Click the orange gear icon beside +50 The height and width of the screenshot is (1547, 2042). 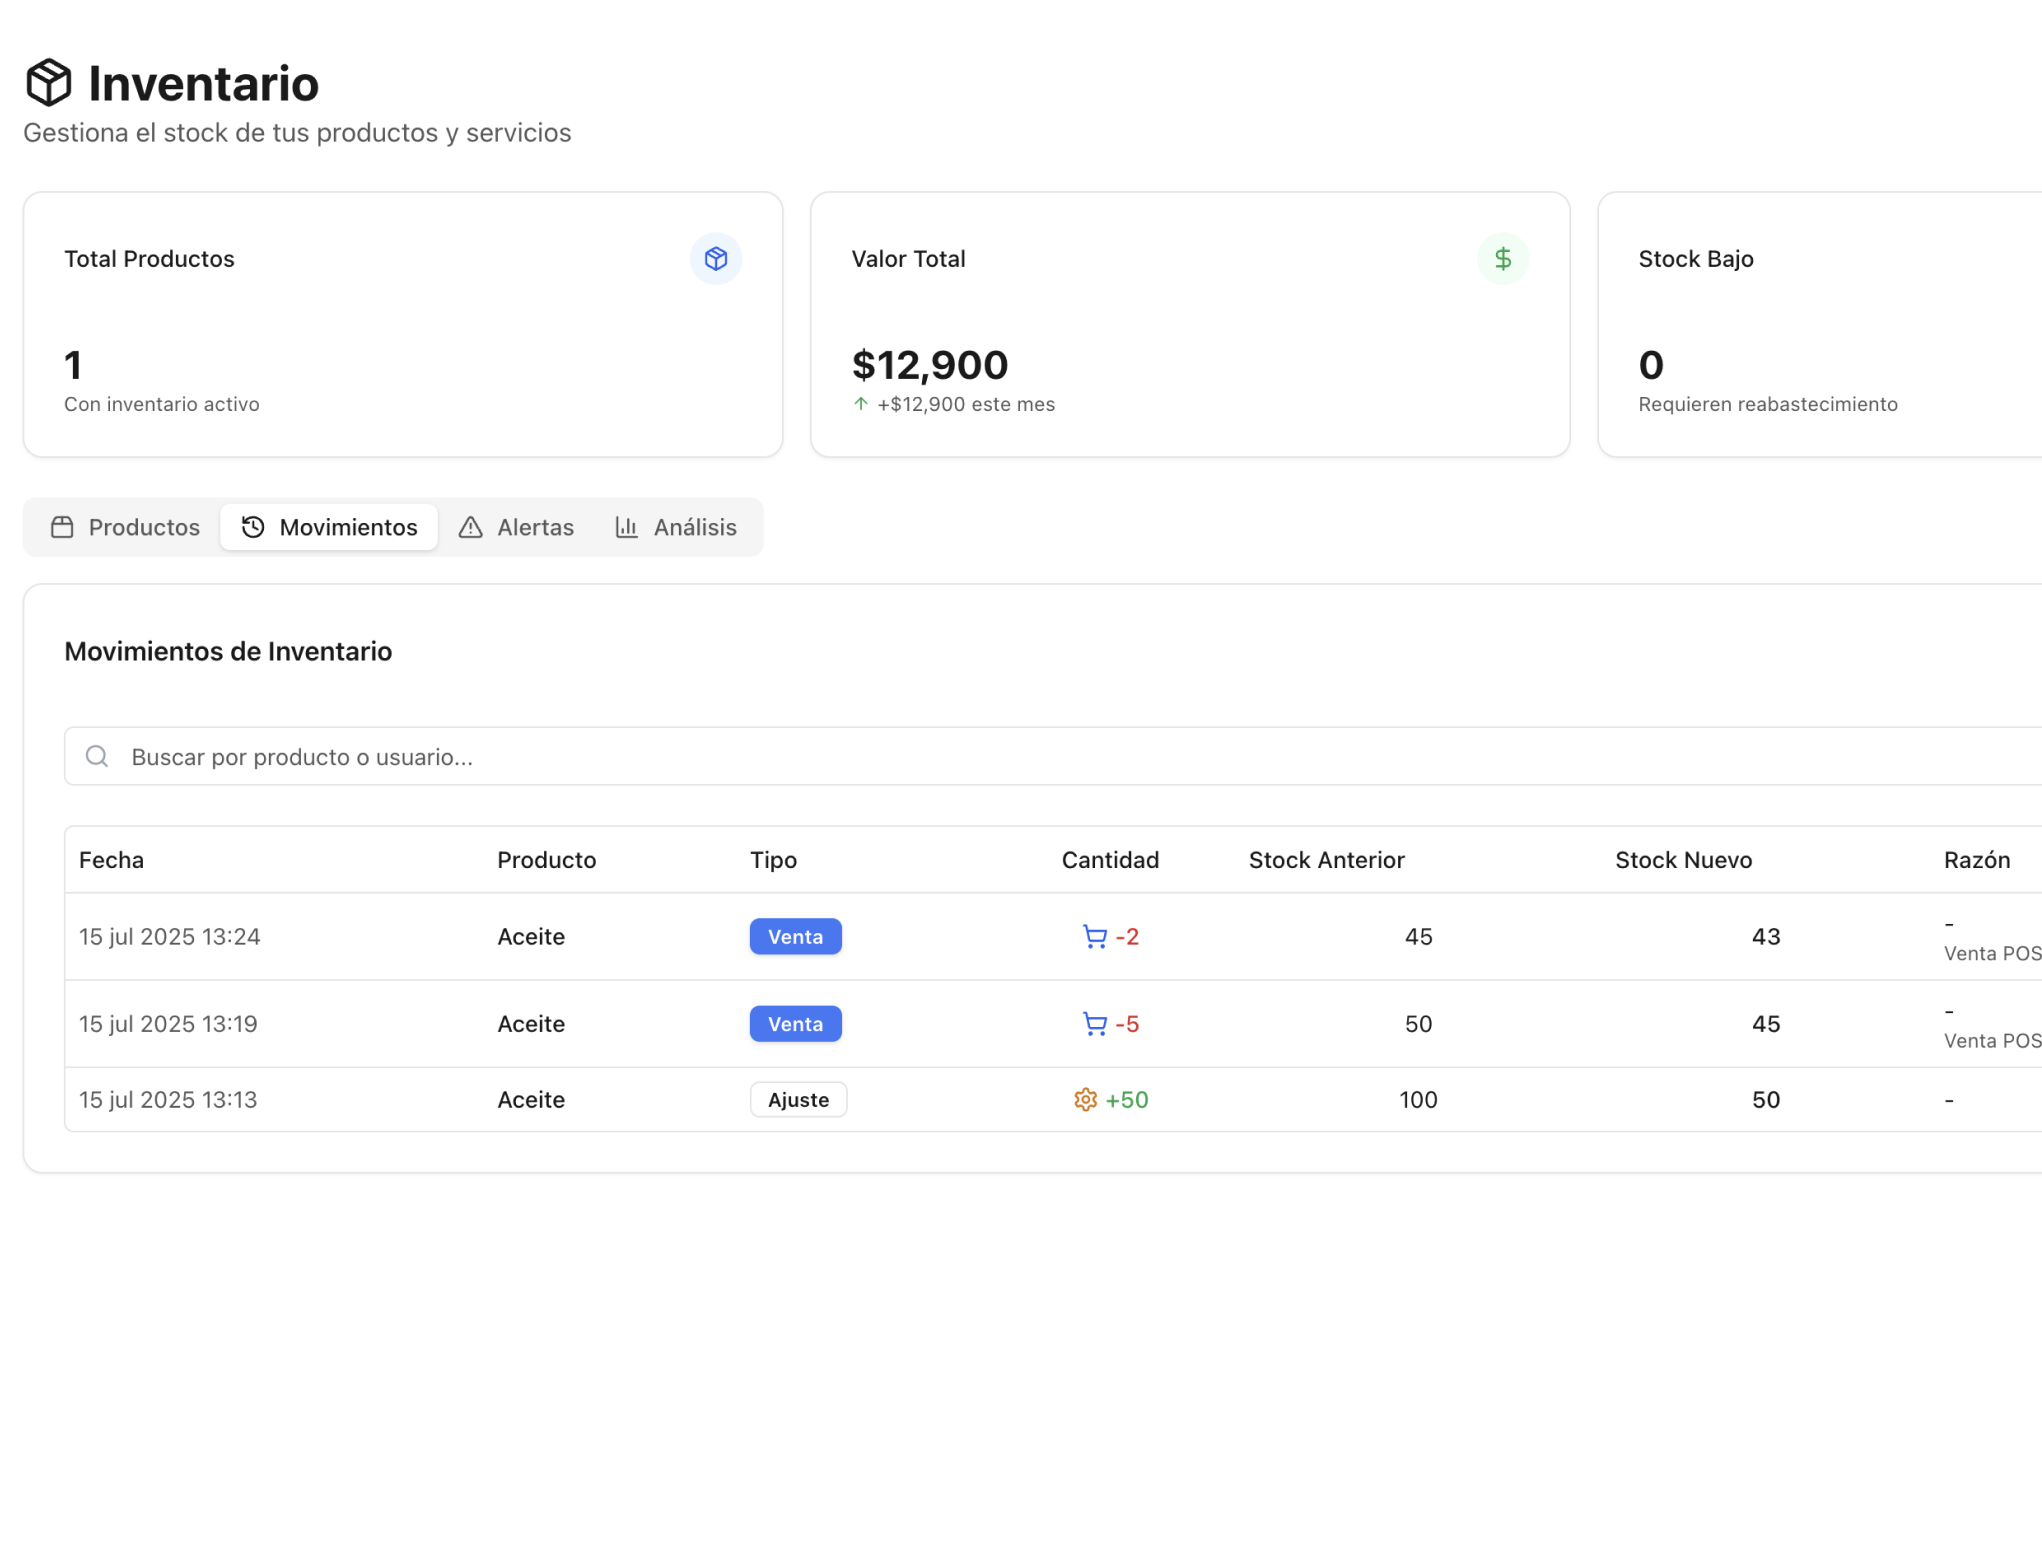coord(1085,1100)
